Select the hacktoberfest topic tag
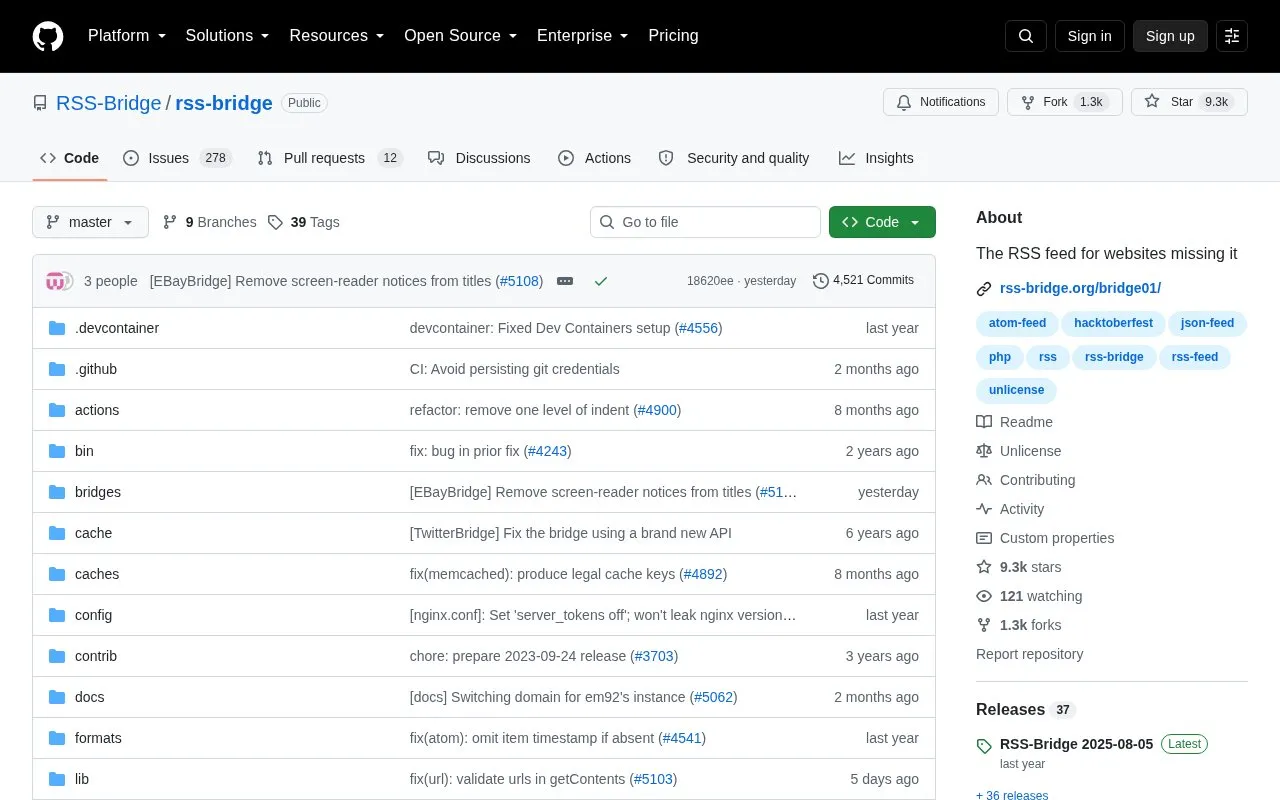 click(1113, 323)
